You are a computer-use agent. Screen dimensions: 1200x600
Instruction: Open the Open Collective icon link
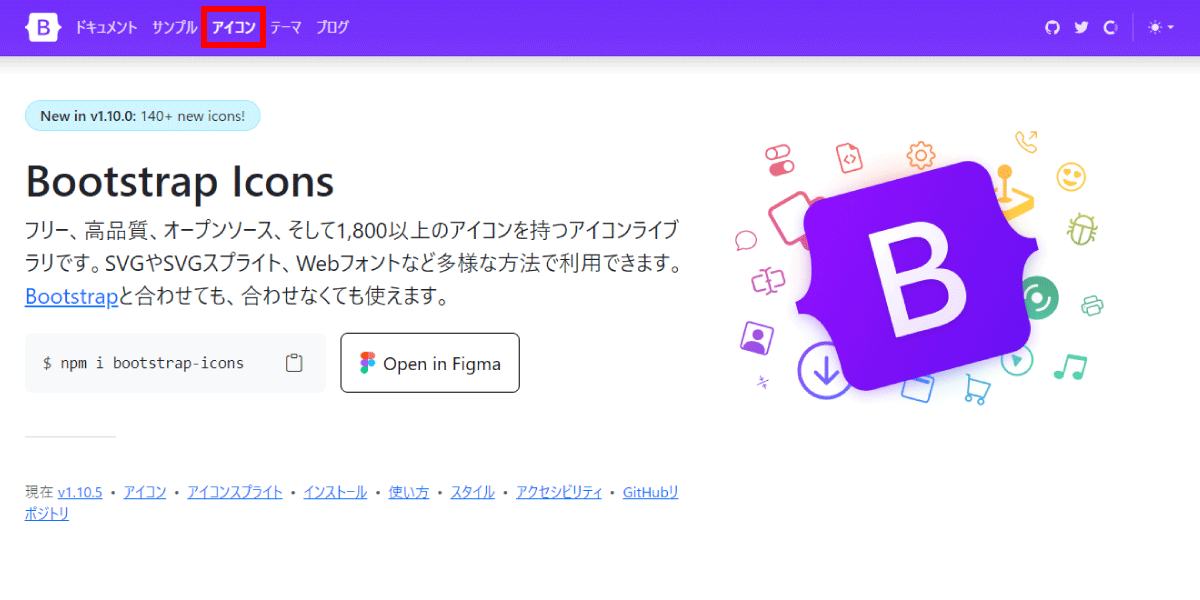(1110, 28)
